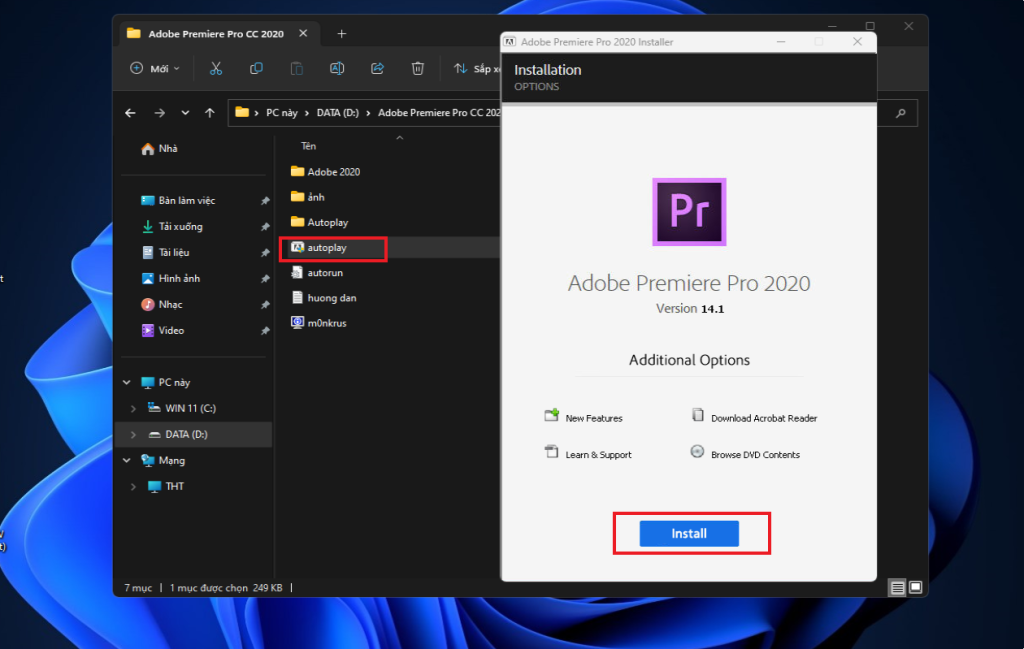Select WIN 11 (C:) drive in the tree
The image size is (1024, 649).
[x=182, y=409]
